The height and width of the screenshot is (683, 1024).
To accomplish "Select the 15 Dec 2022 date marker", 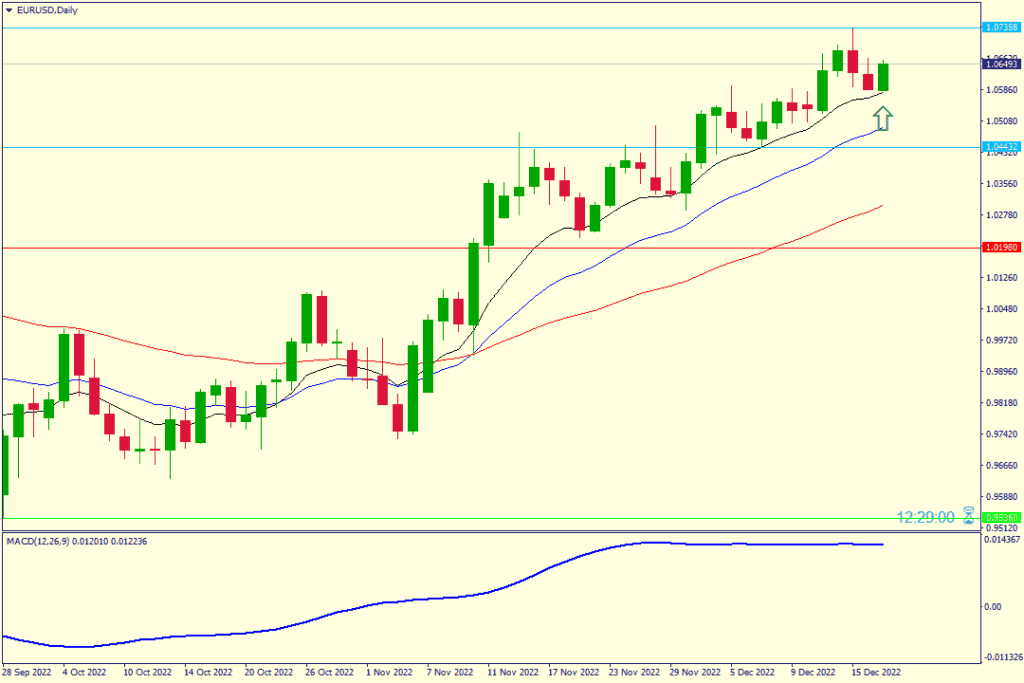I will point(878,673).
